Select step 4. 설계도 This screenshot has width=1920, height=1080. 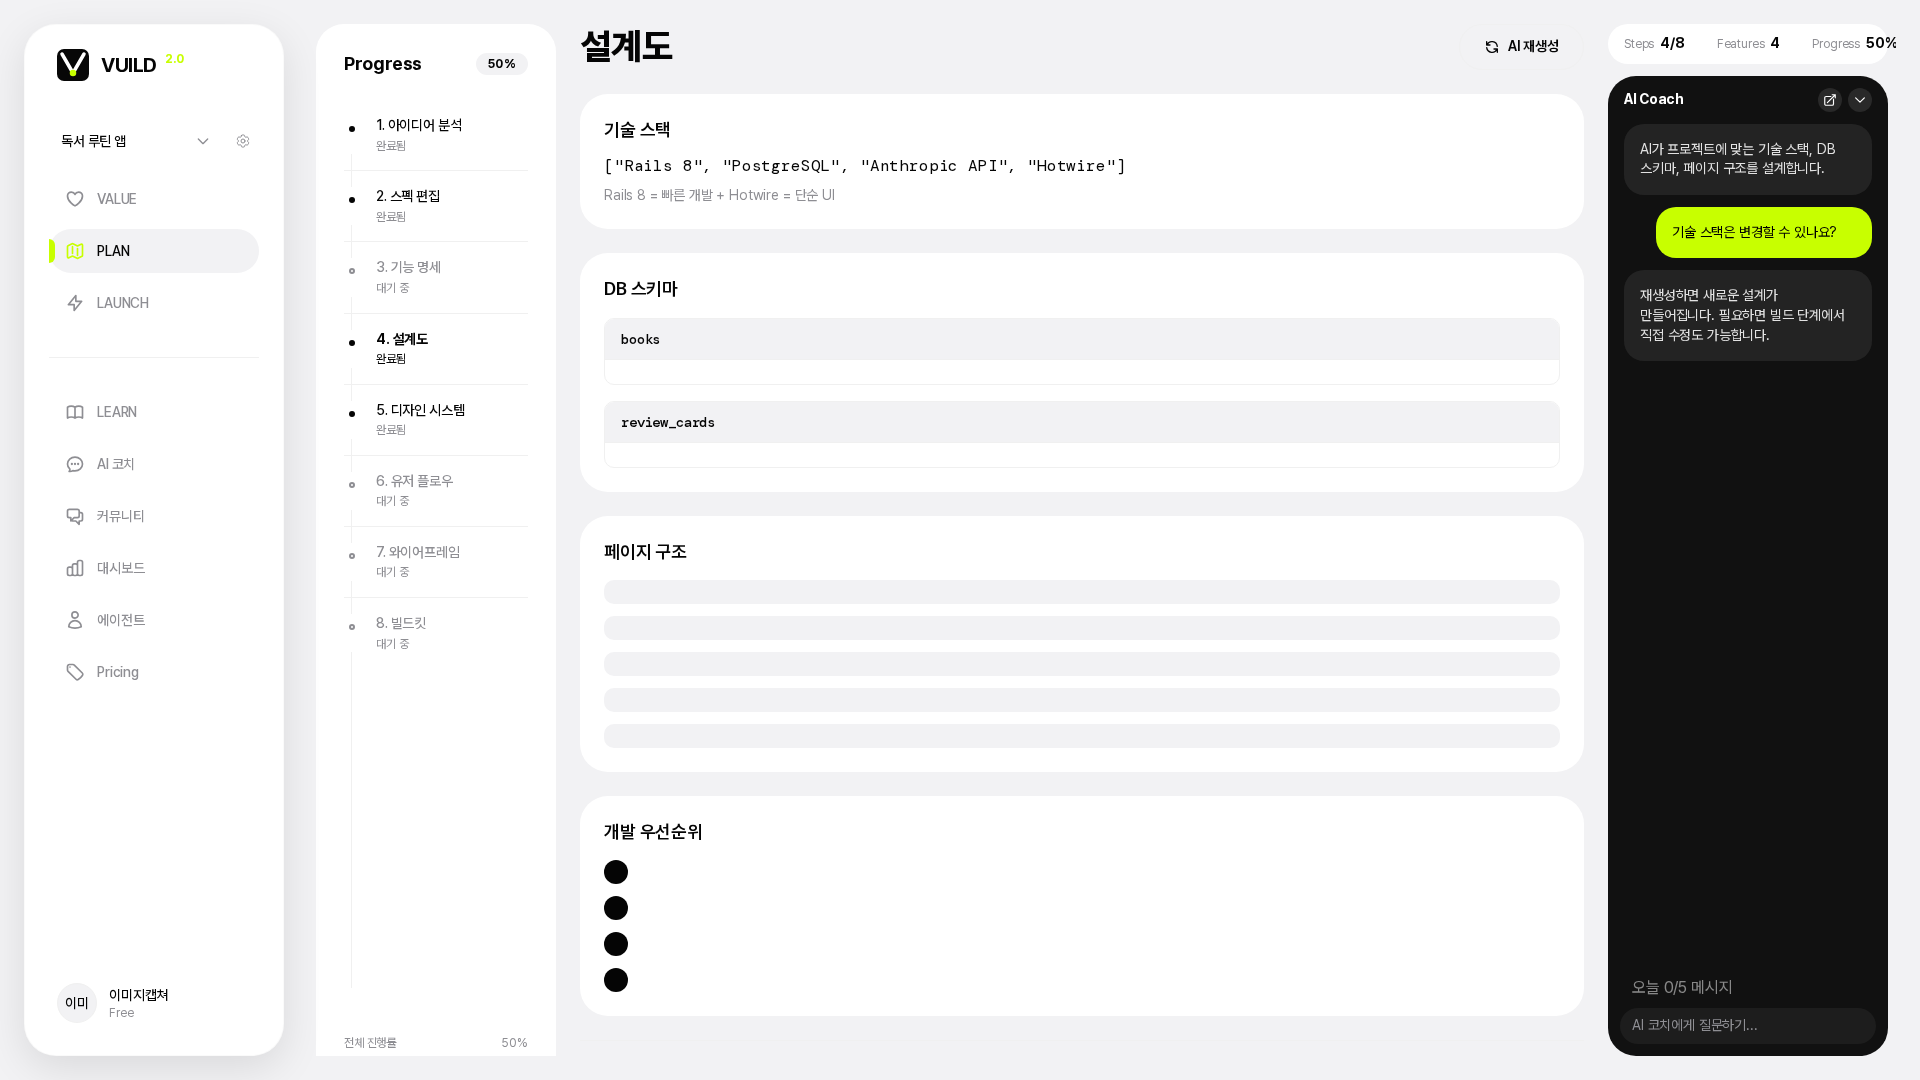tap(436, 348)
